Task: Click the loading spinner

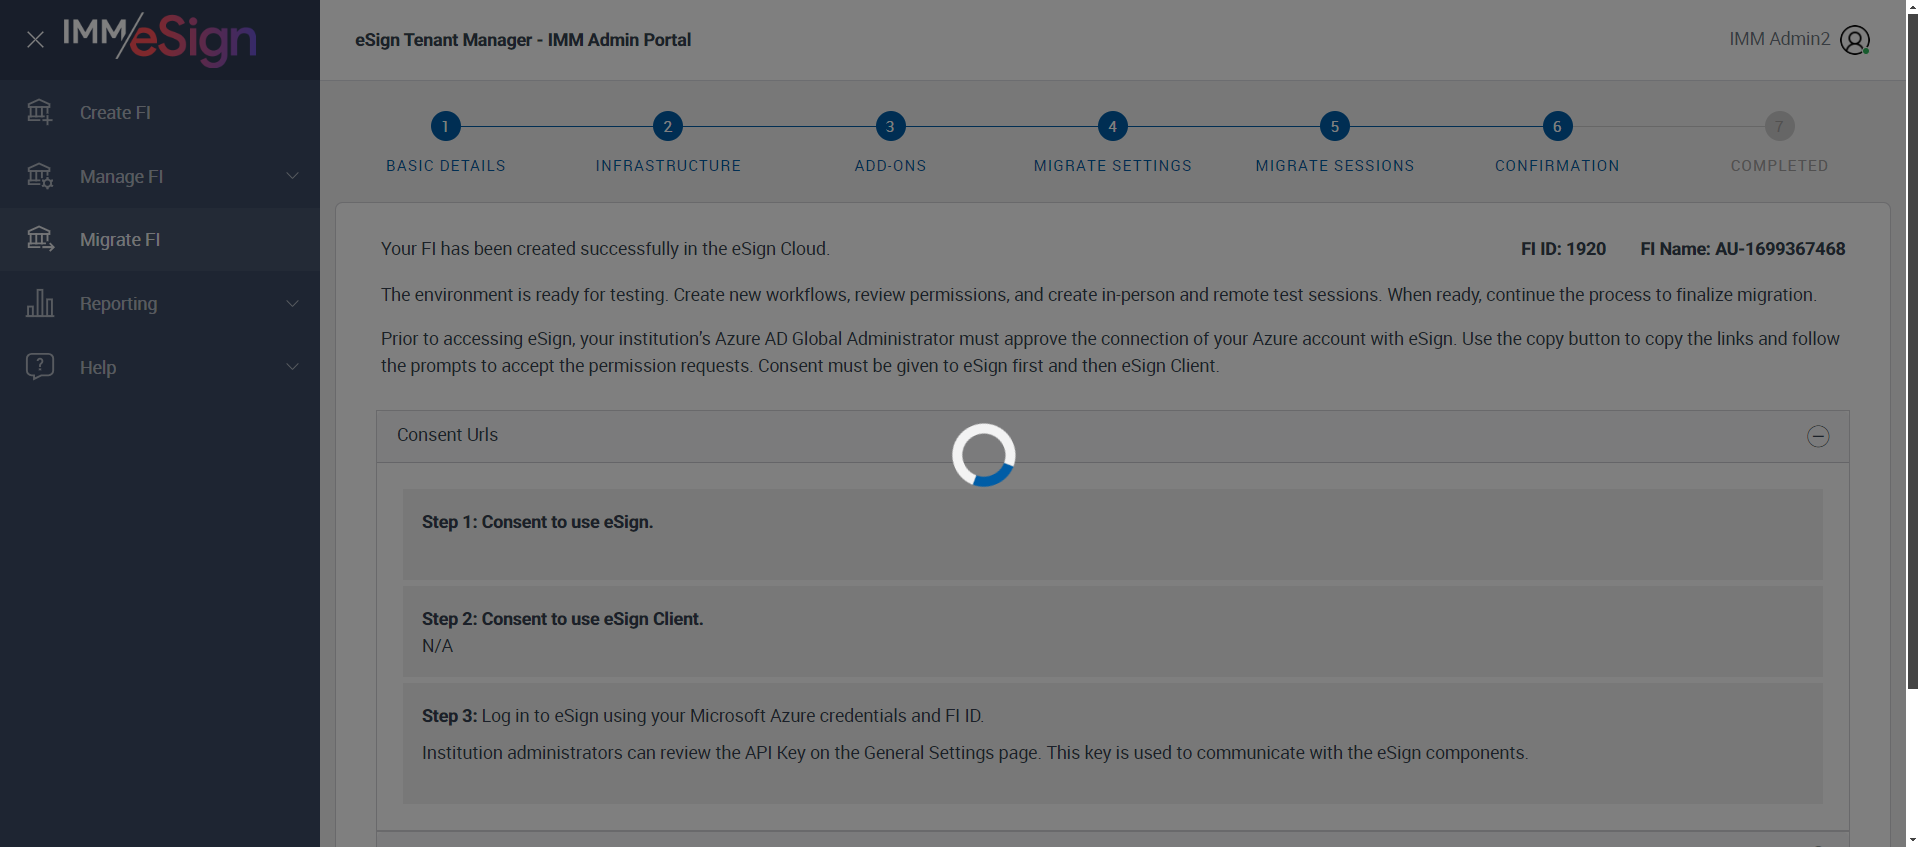Action: pos(984,455)
